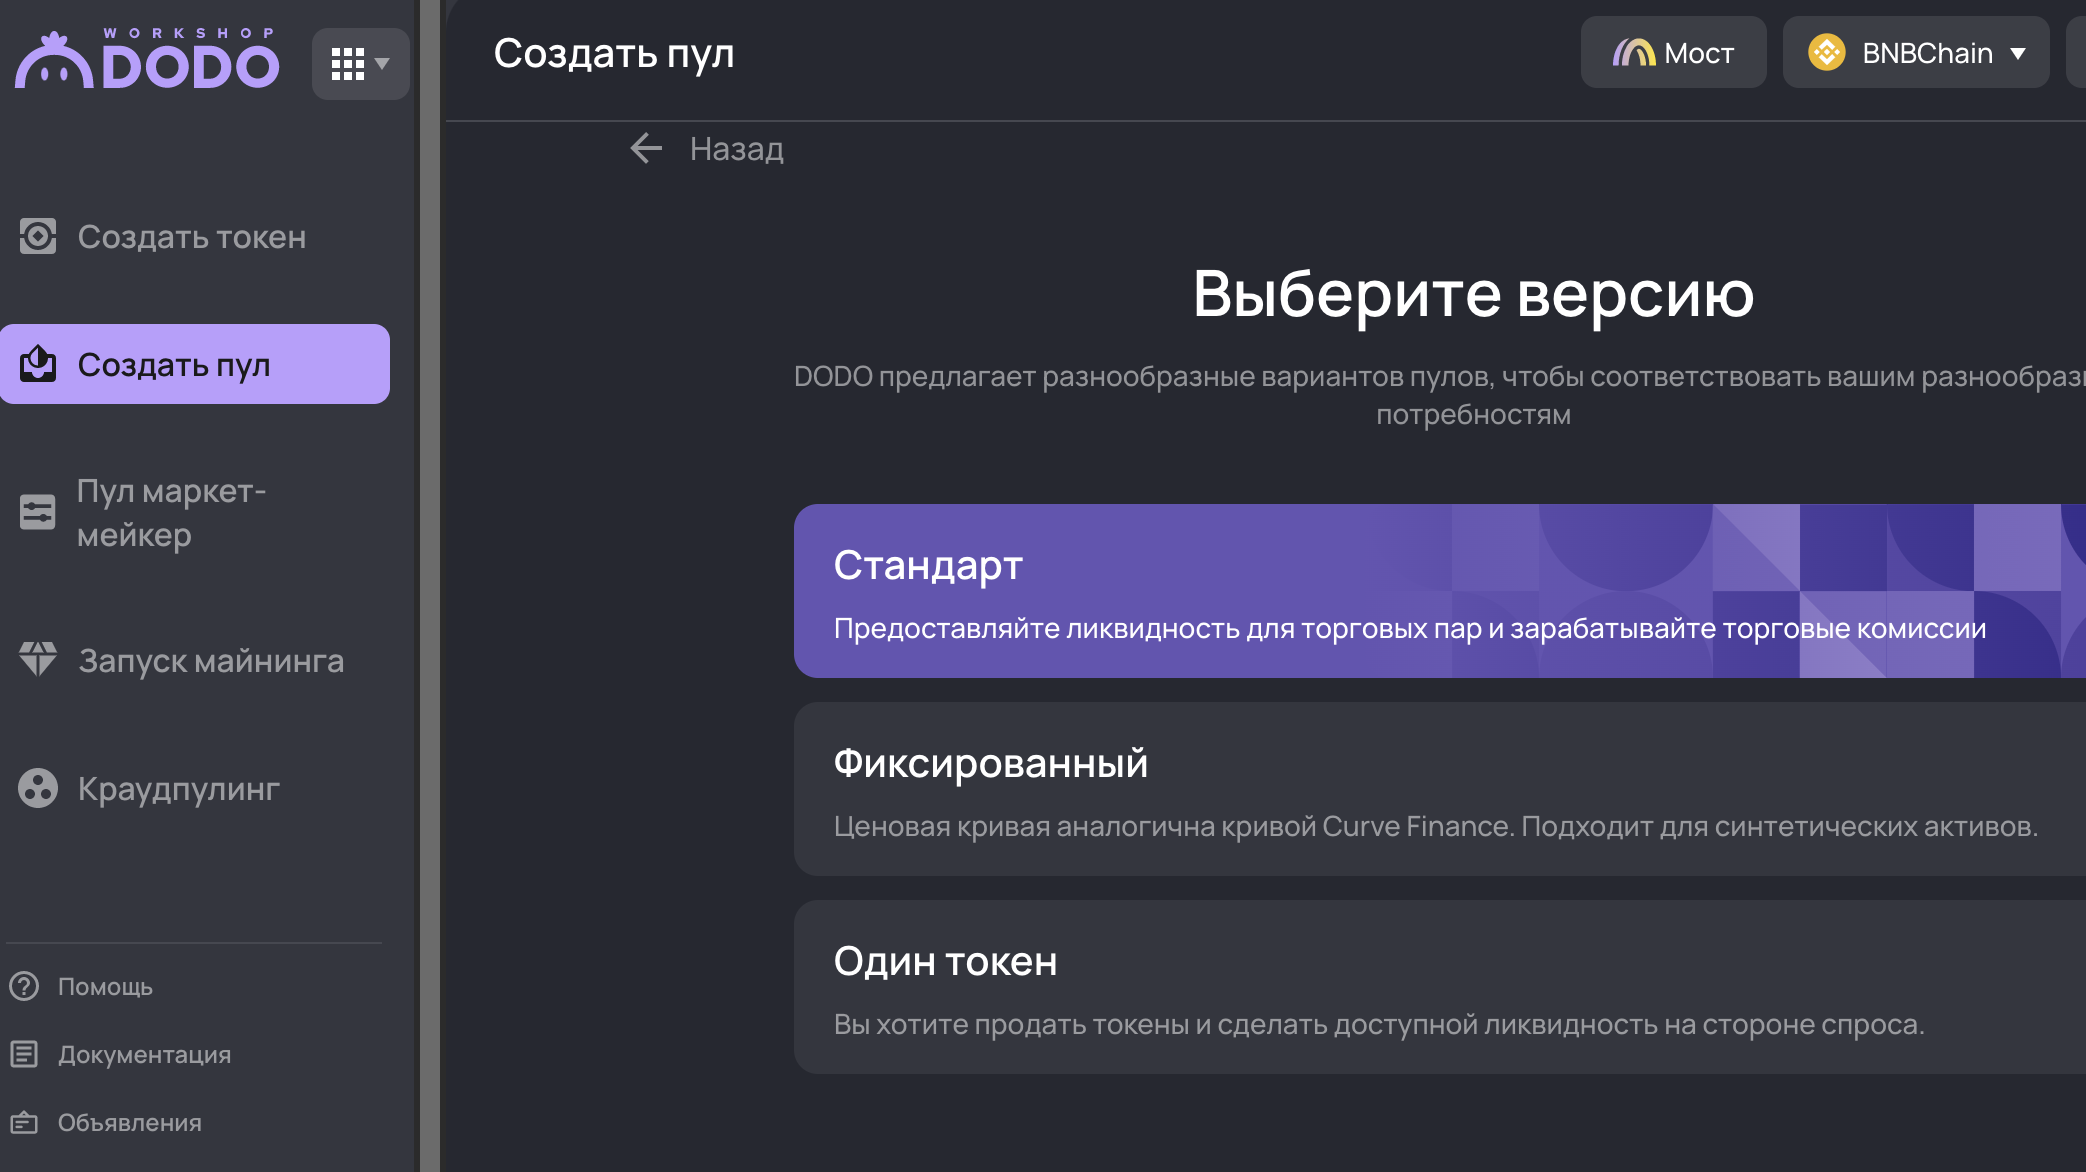The width and height of the screenshot is (2086, 1172).
Task: Click the back arrow icon
Action: (x=646, y=148)
